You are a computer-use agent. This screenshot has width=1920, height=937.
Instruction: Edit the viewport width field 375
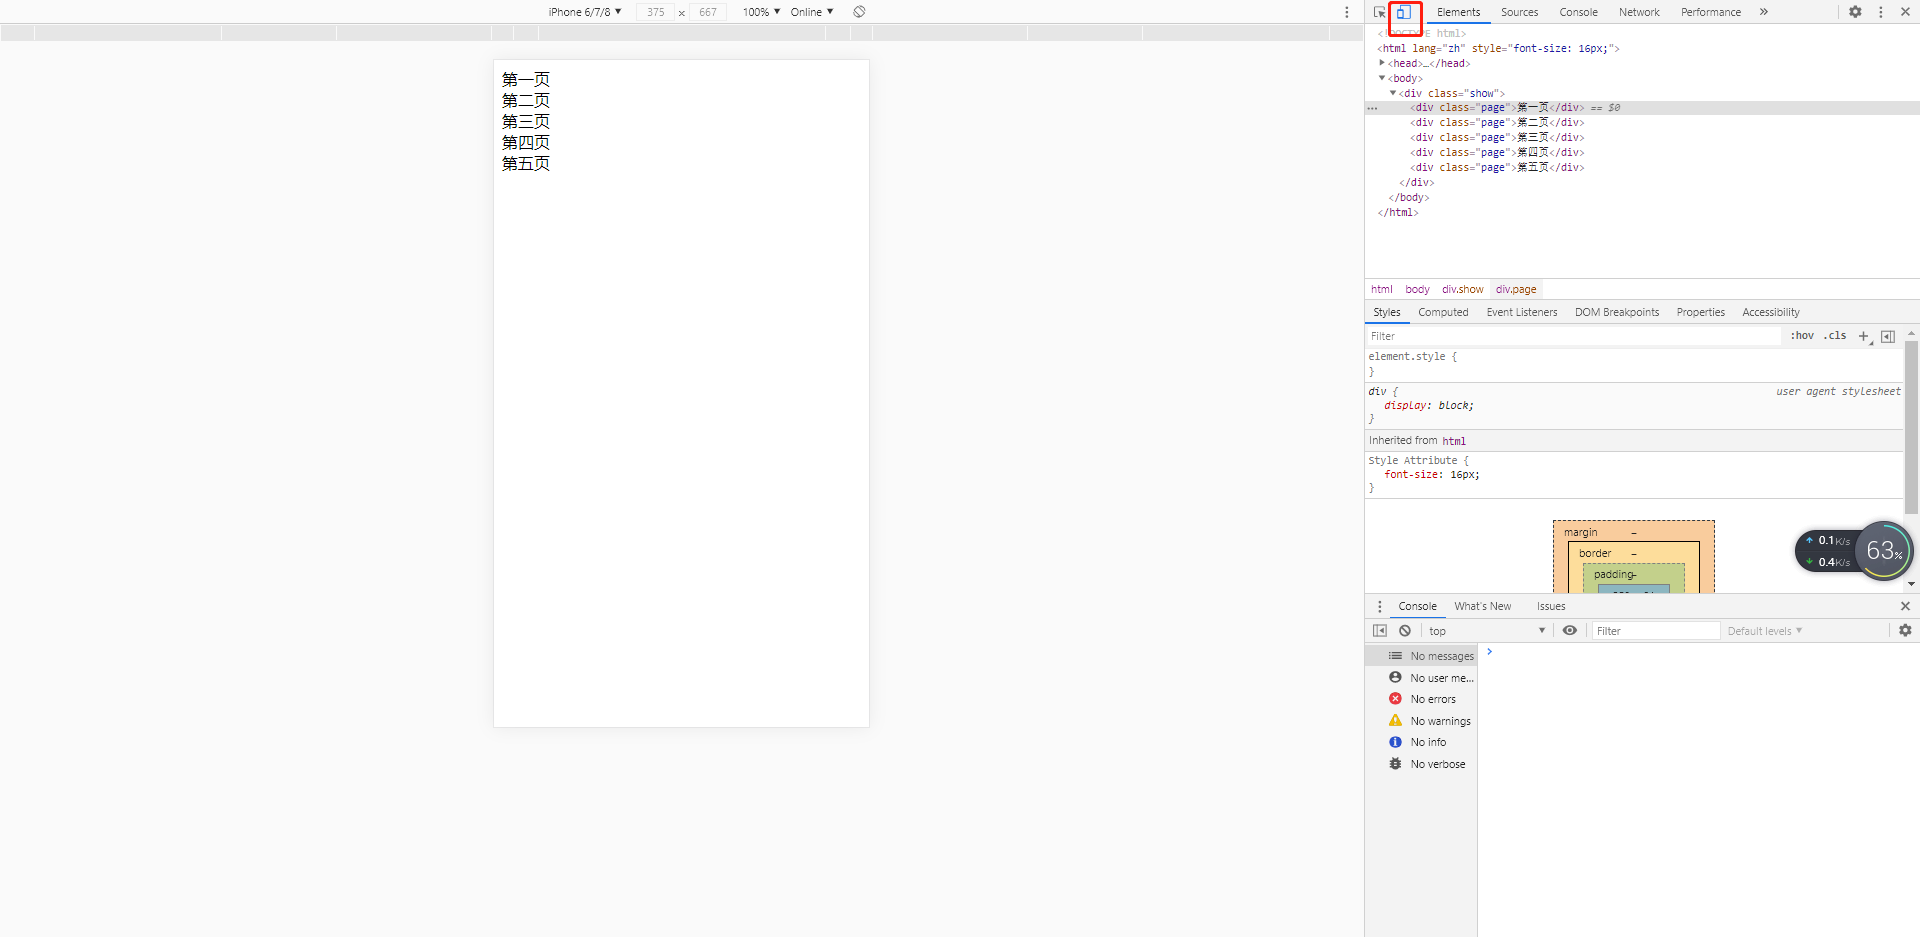coord(656,12)
